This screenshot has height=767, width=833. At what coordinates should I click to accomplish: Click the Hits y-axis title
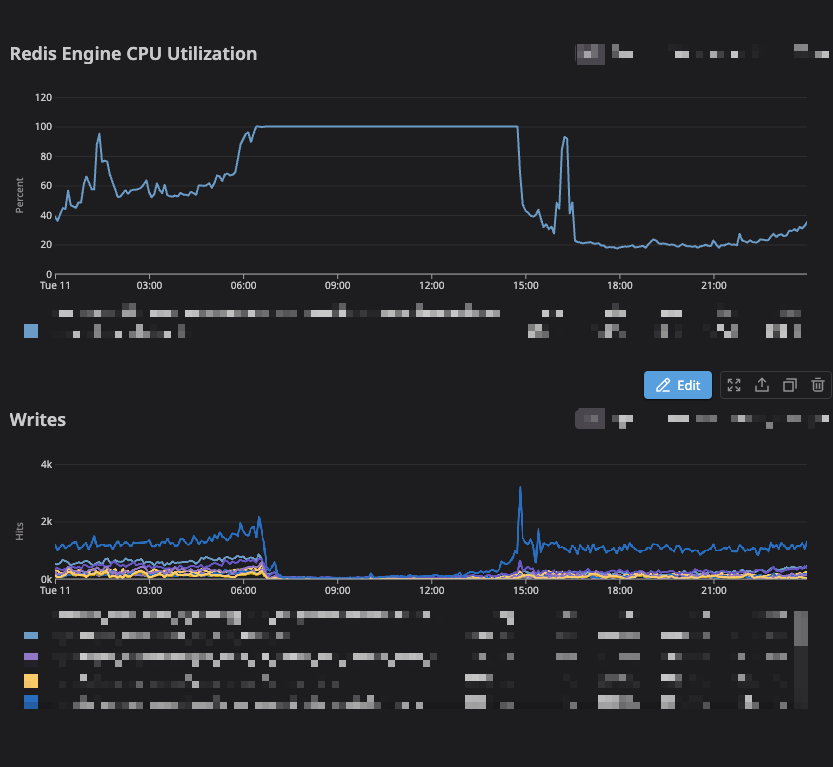pyautogui.click(x=20, y=531)
